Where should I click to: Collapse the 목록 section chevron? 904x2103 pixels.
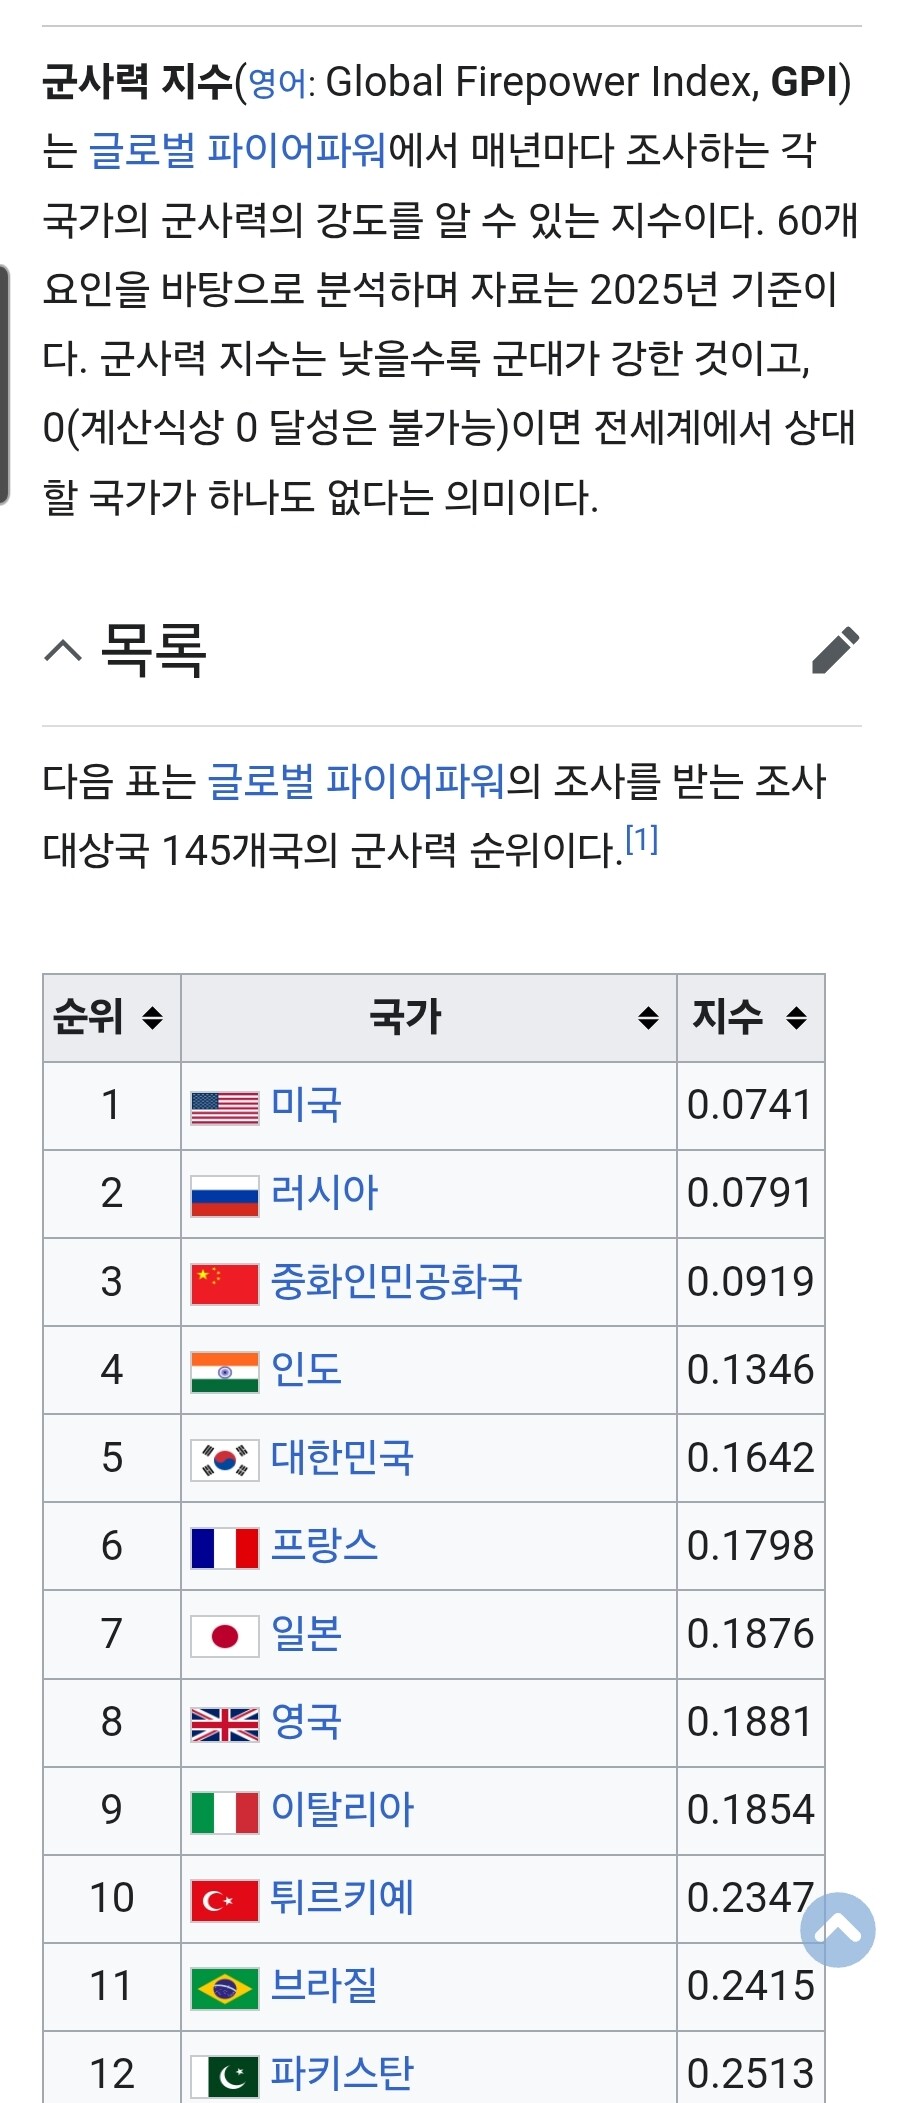tap(63, 652)
